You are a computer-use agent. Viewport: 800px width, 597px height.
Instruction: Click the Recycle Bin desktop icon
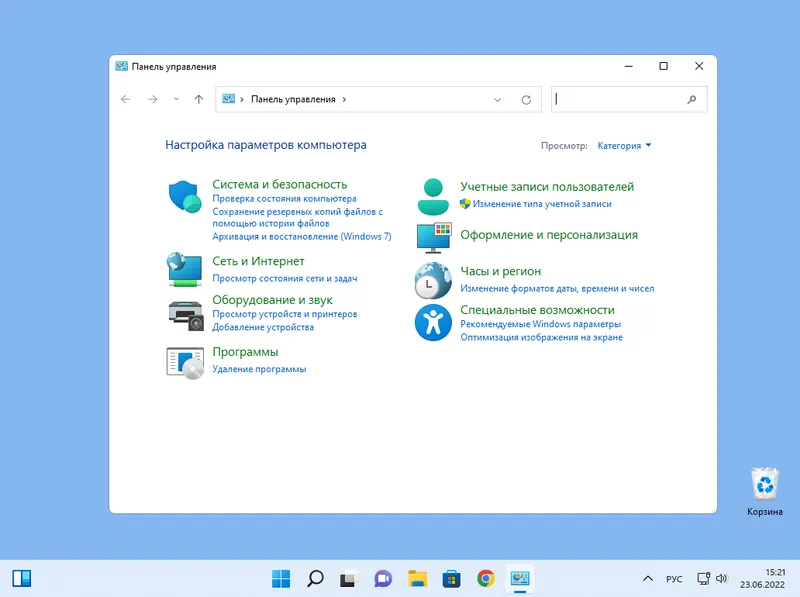tap(765, 485)
